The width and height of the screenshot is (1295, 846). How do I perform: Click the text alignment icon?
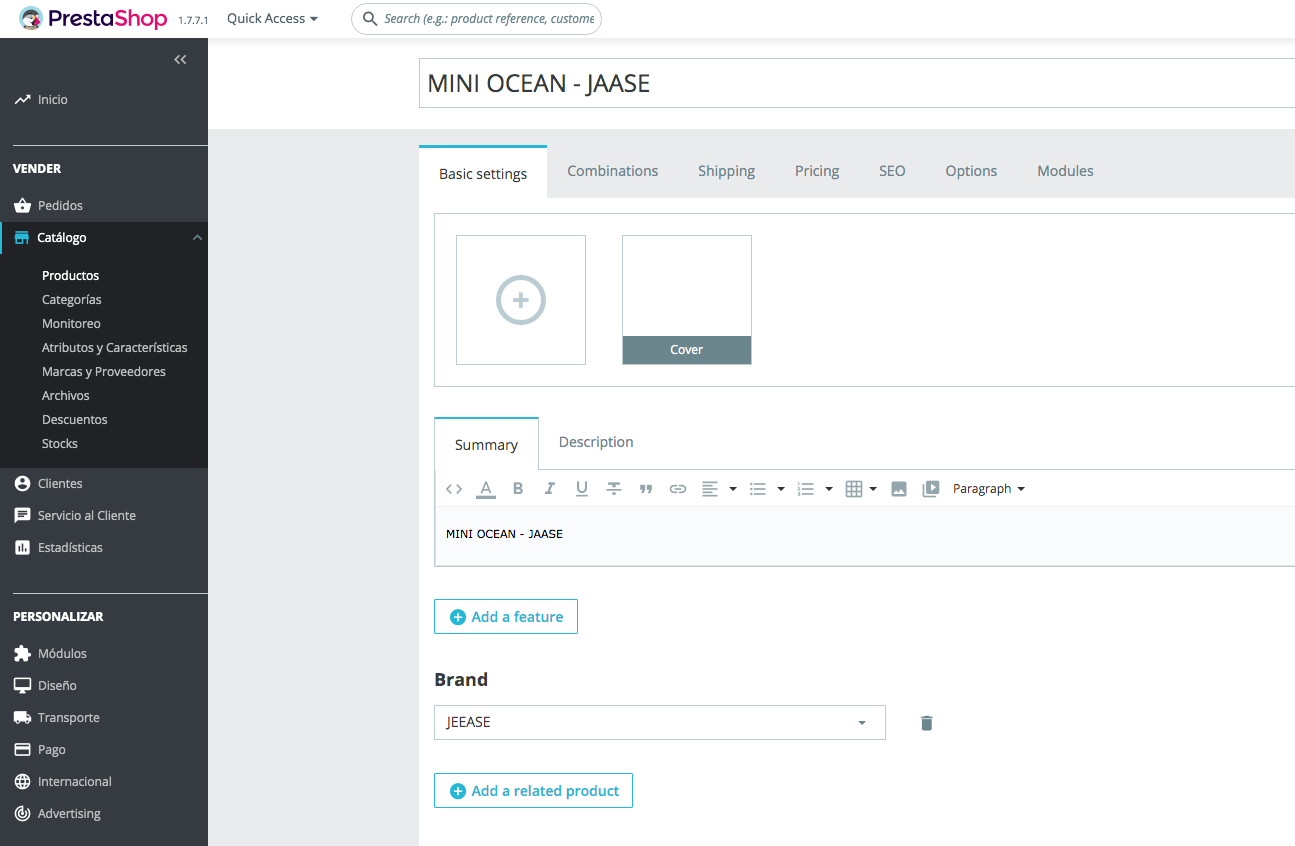[x=710, y=489]
